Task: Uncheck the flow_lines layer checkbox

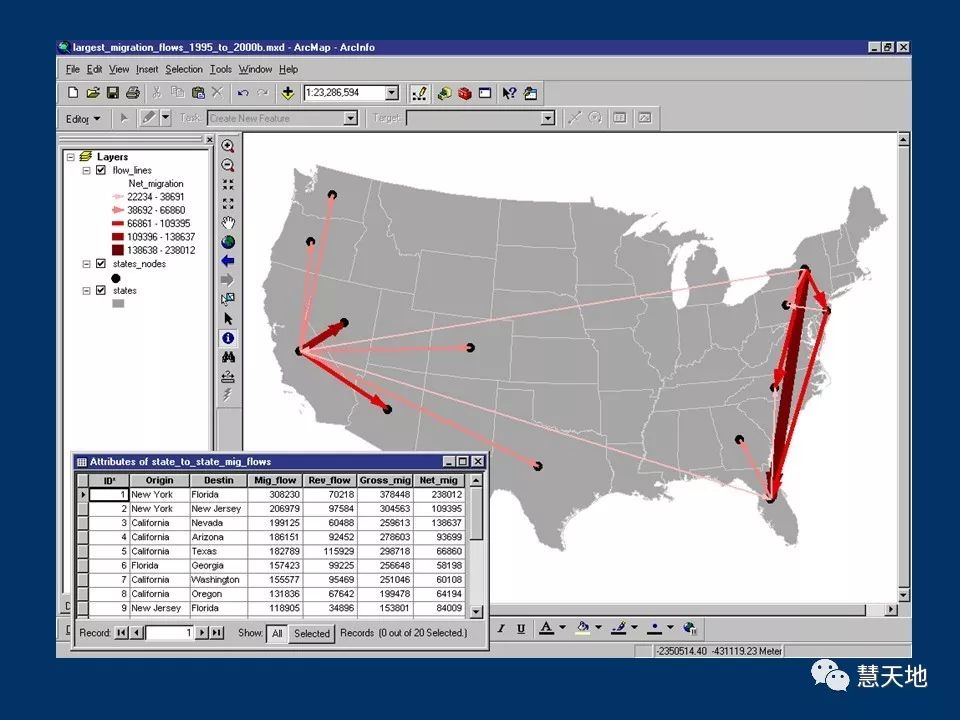Action: [101, 171]
